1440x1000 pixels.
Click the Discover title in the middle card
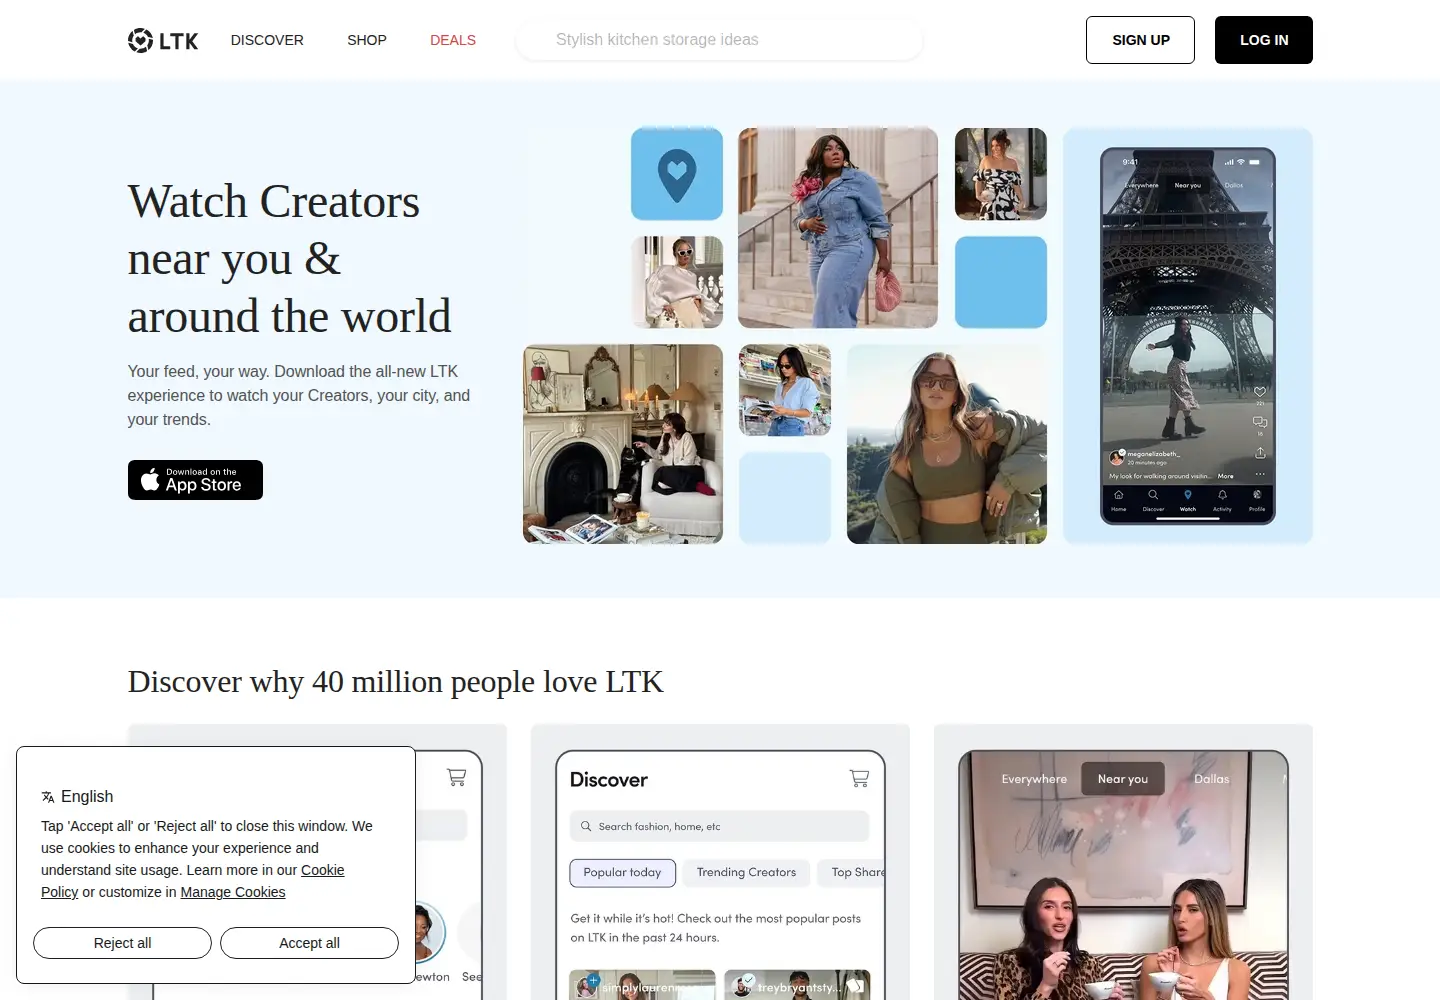[609, 780]
